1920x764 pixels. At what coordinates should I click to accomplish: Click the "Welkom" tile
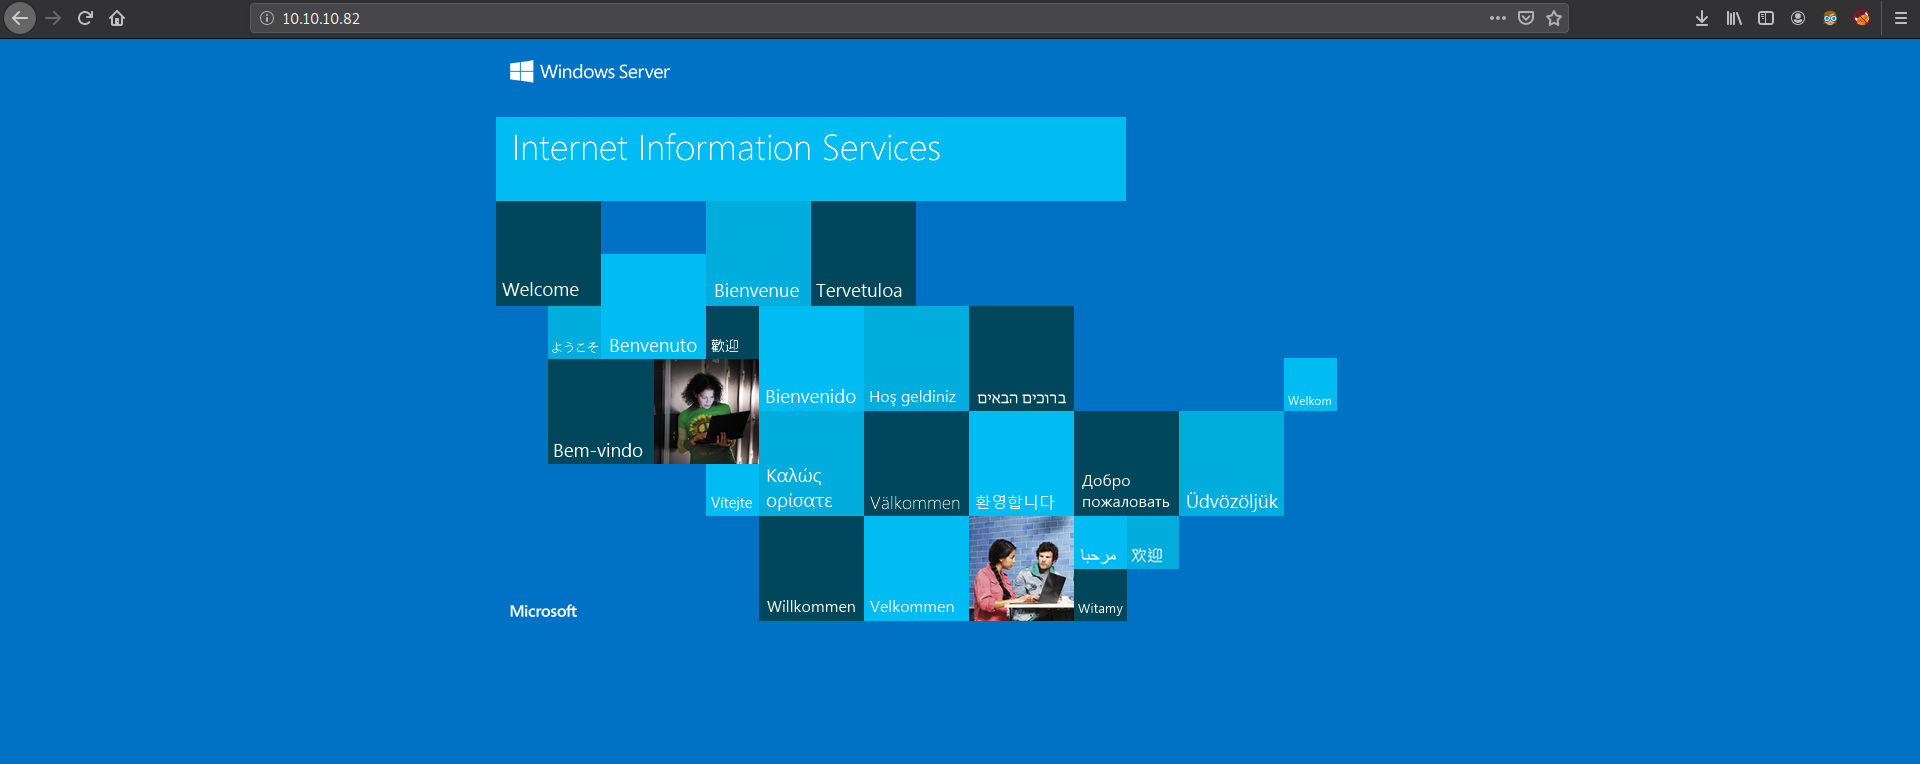[x=1310, y=384]
